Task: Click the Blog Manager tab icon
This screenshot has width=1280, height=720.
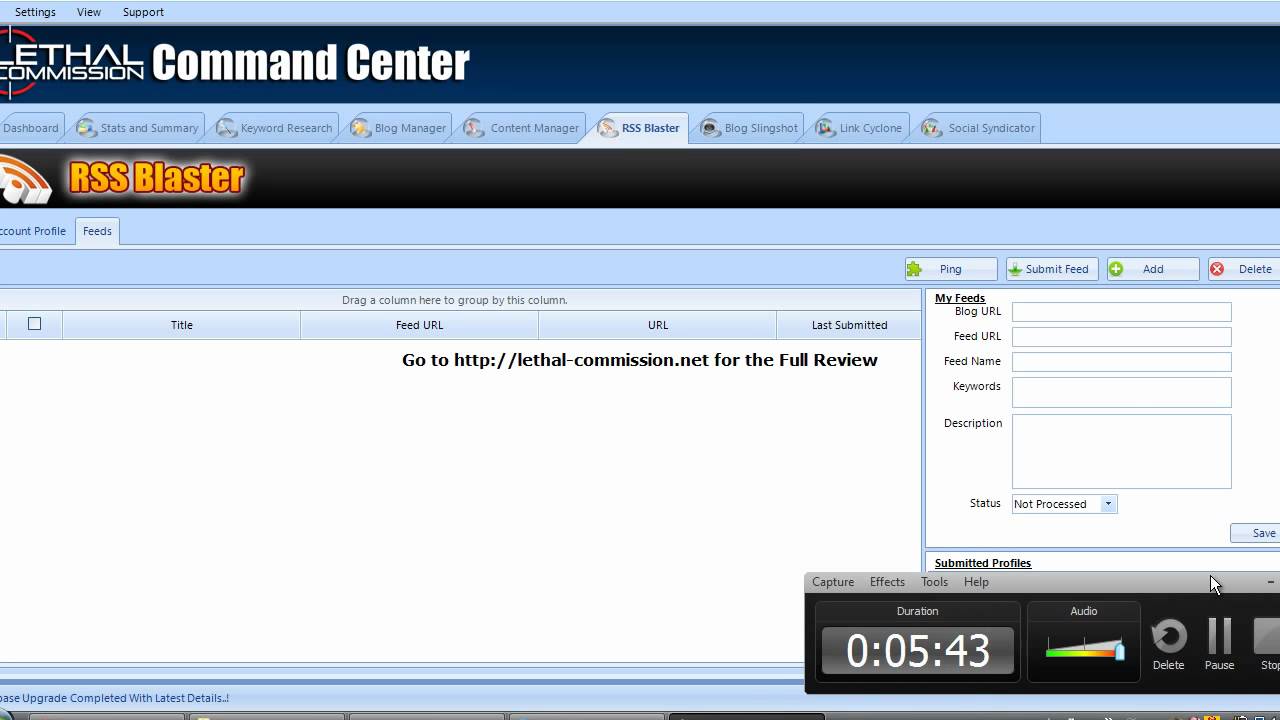Action: tap(360, 128)
